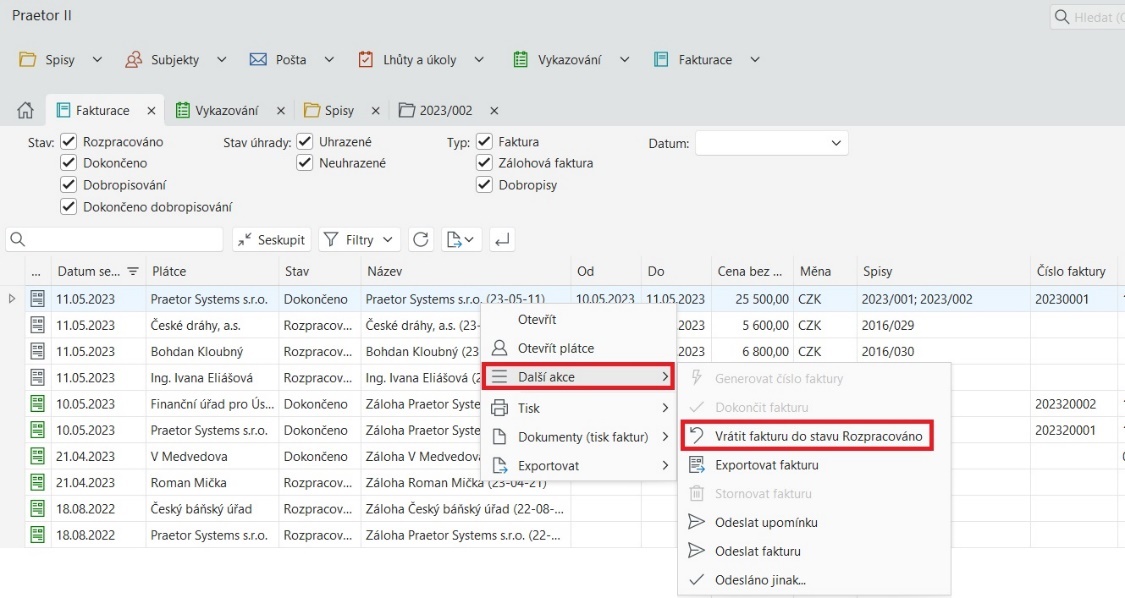
Task: Click the enter arrow icon in toolbar
Action: [502, 240]
